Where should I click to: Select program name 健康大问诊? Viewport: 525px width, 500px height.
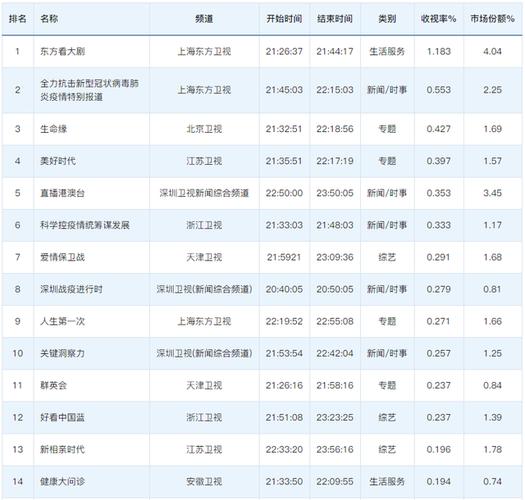tap(63, 482)
